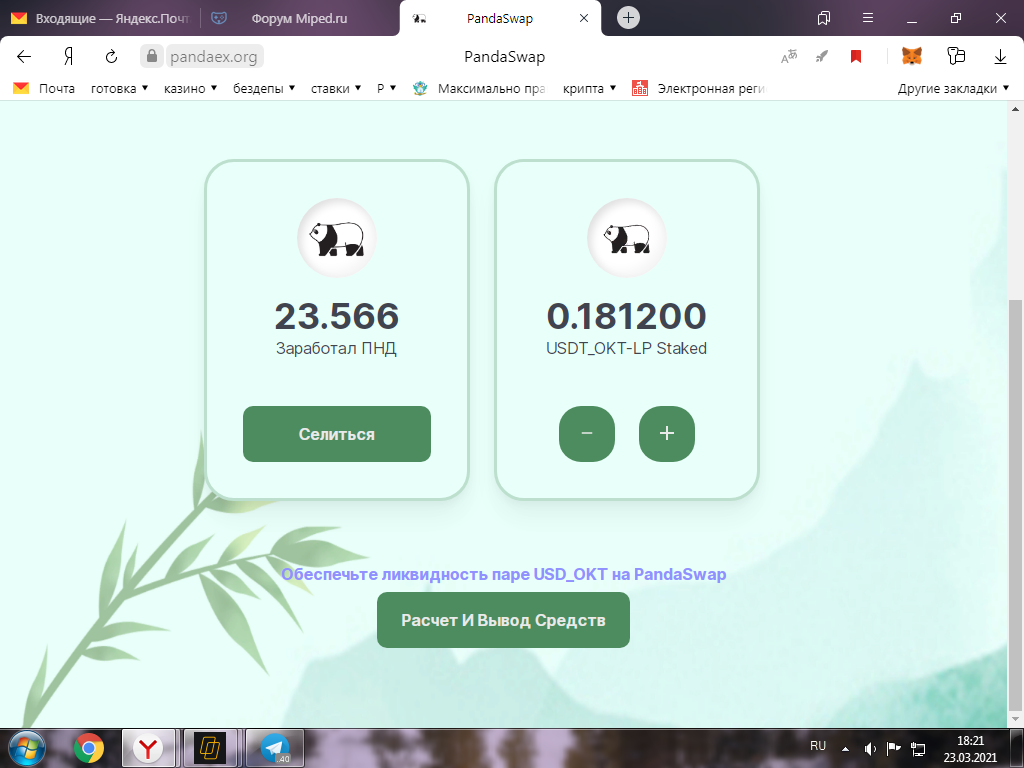
Task: Click the 0.181200 staked amount
Action: click(627, 316)
